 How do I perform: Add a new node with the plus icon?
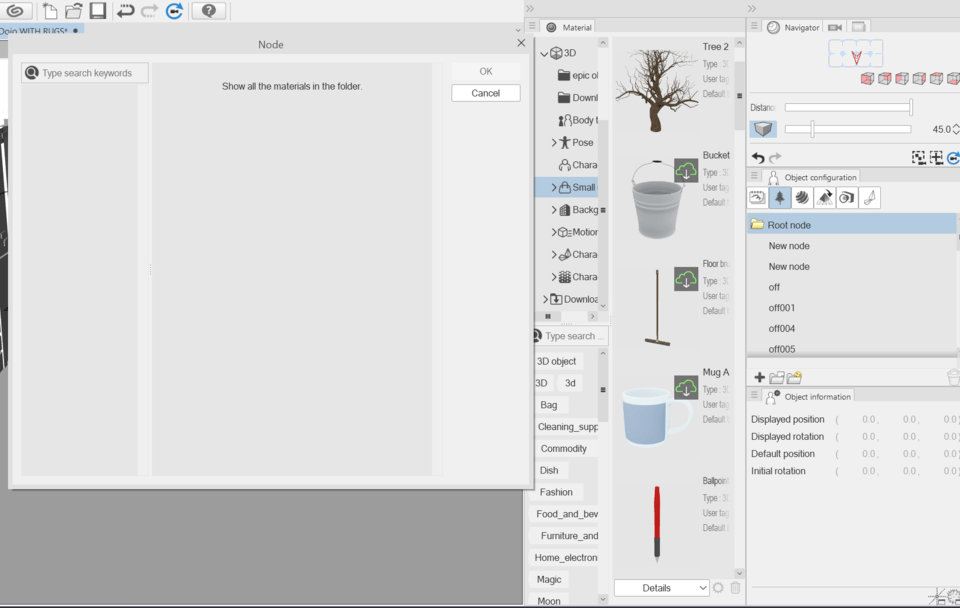pos(759,377)
